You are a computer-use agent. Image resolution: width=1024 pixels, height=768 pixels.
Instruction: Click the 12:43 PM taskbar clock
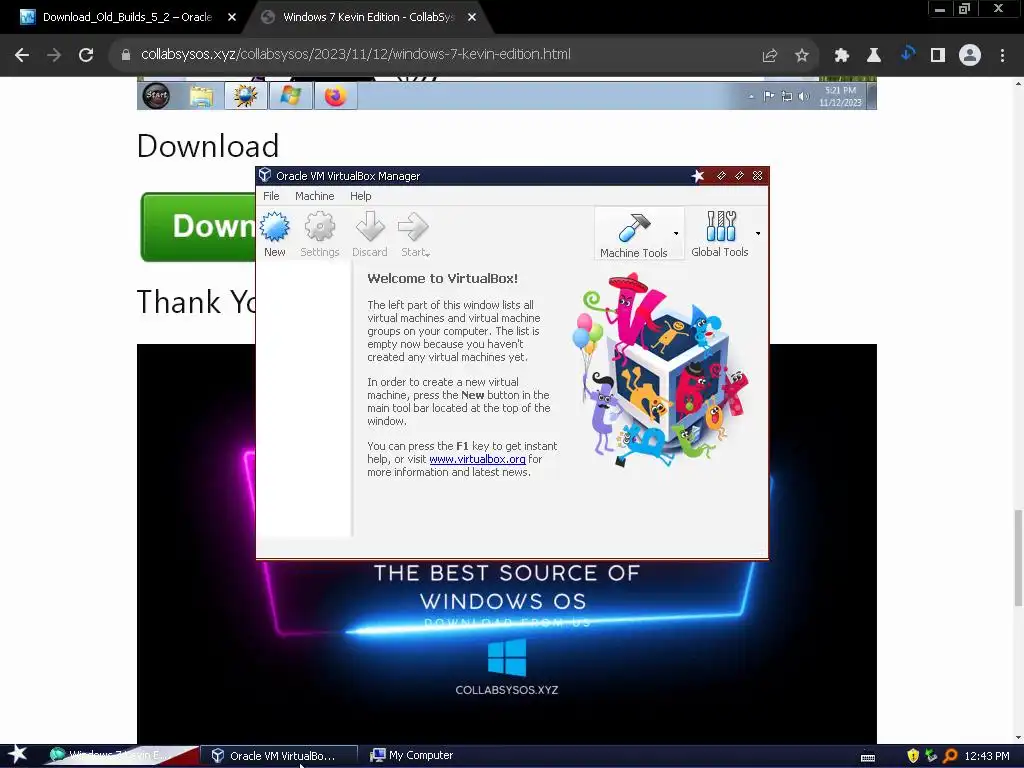987,756
